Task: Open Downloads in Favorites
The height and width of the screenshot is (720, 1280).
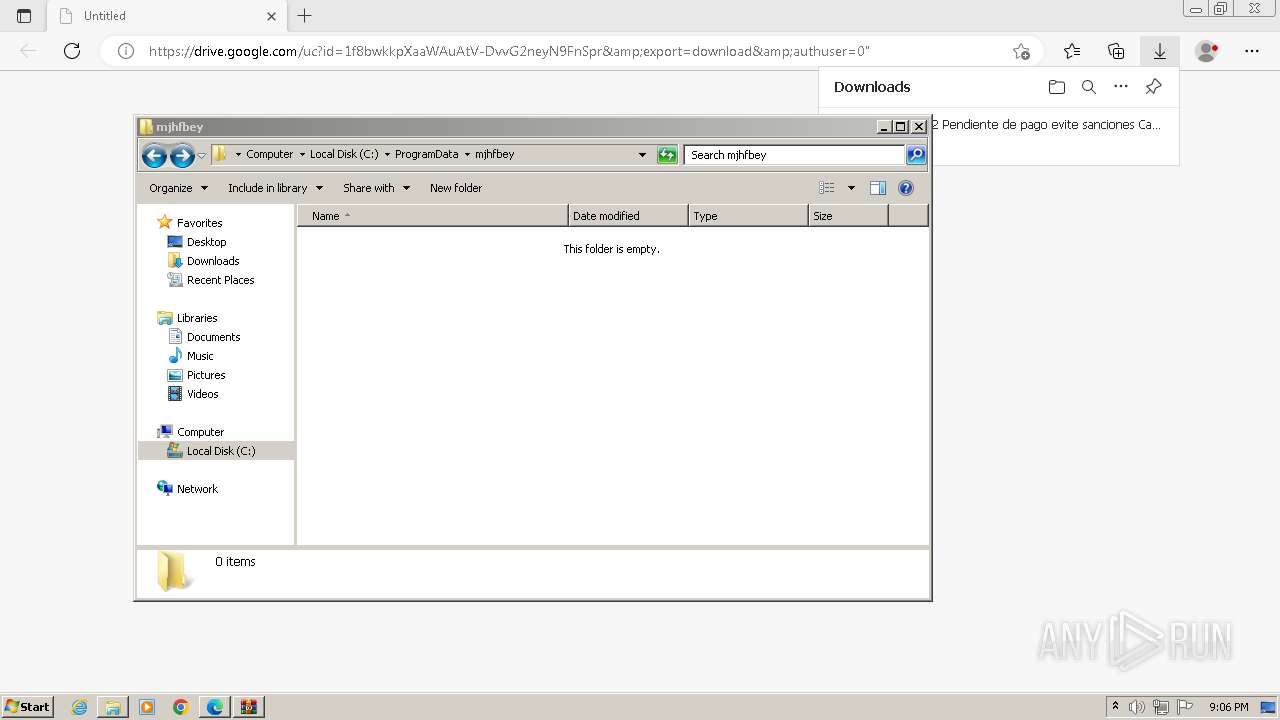Action: (x=213, y=261)
